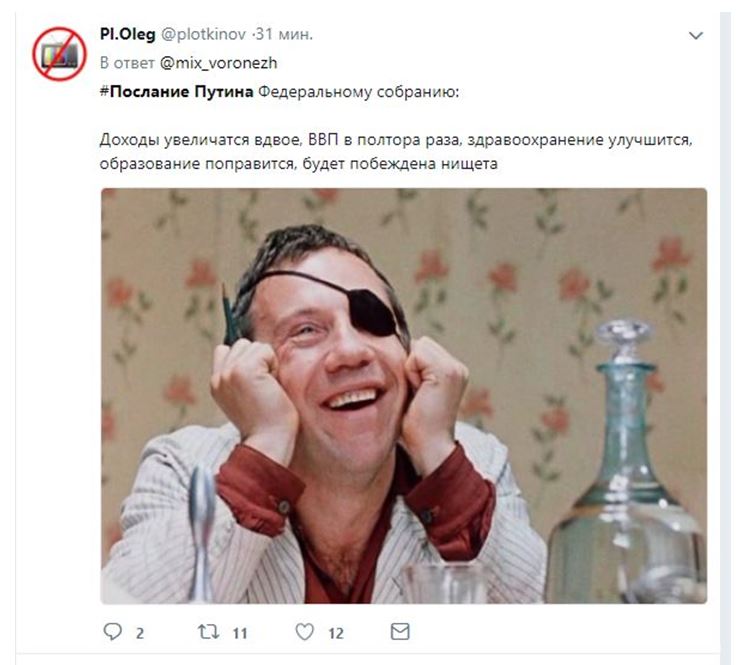Click the like count number 12
Viewport: 750px width, 665px height.
[336, 633]
